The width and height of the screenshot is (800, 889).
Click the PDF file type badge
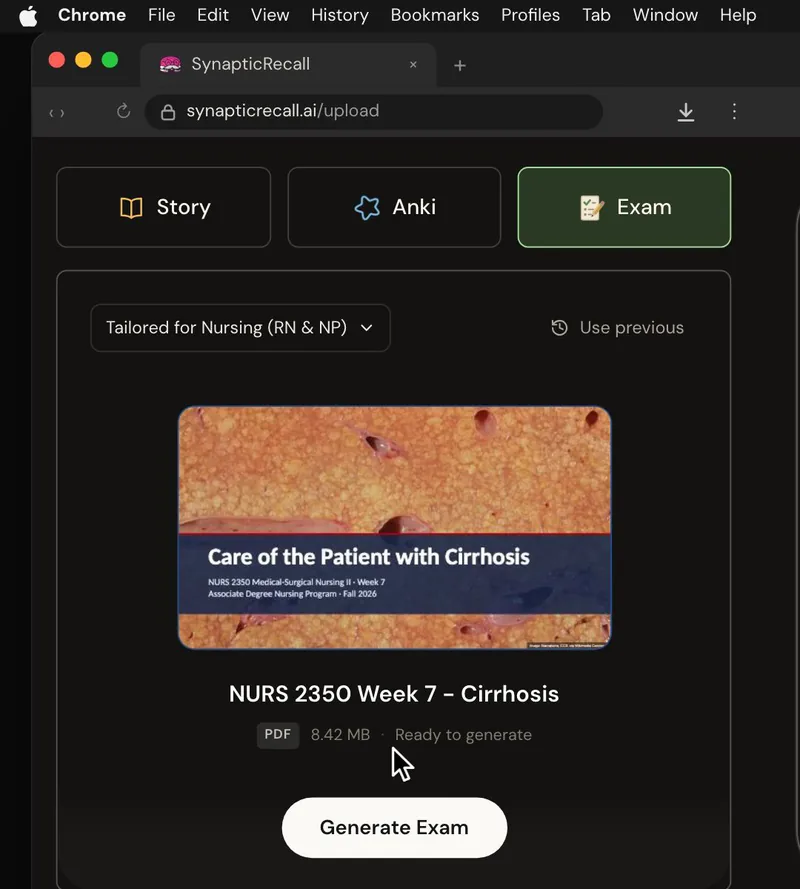[x=278, y=735]
